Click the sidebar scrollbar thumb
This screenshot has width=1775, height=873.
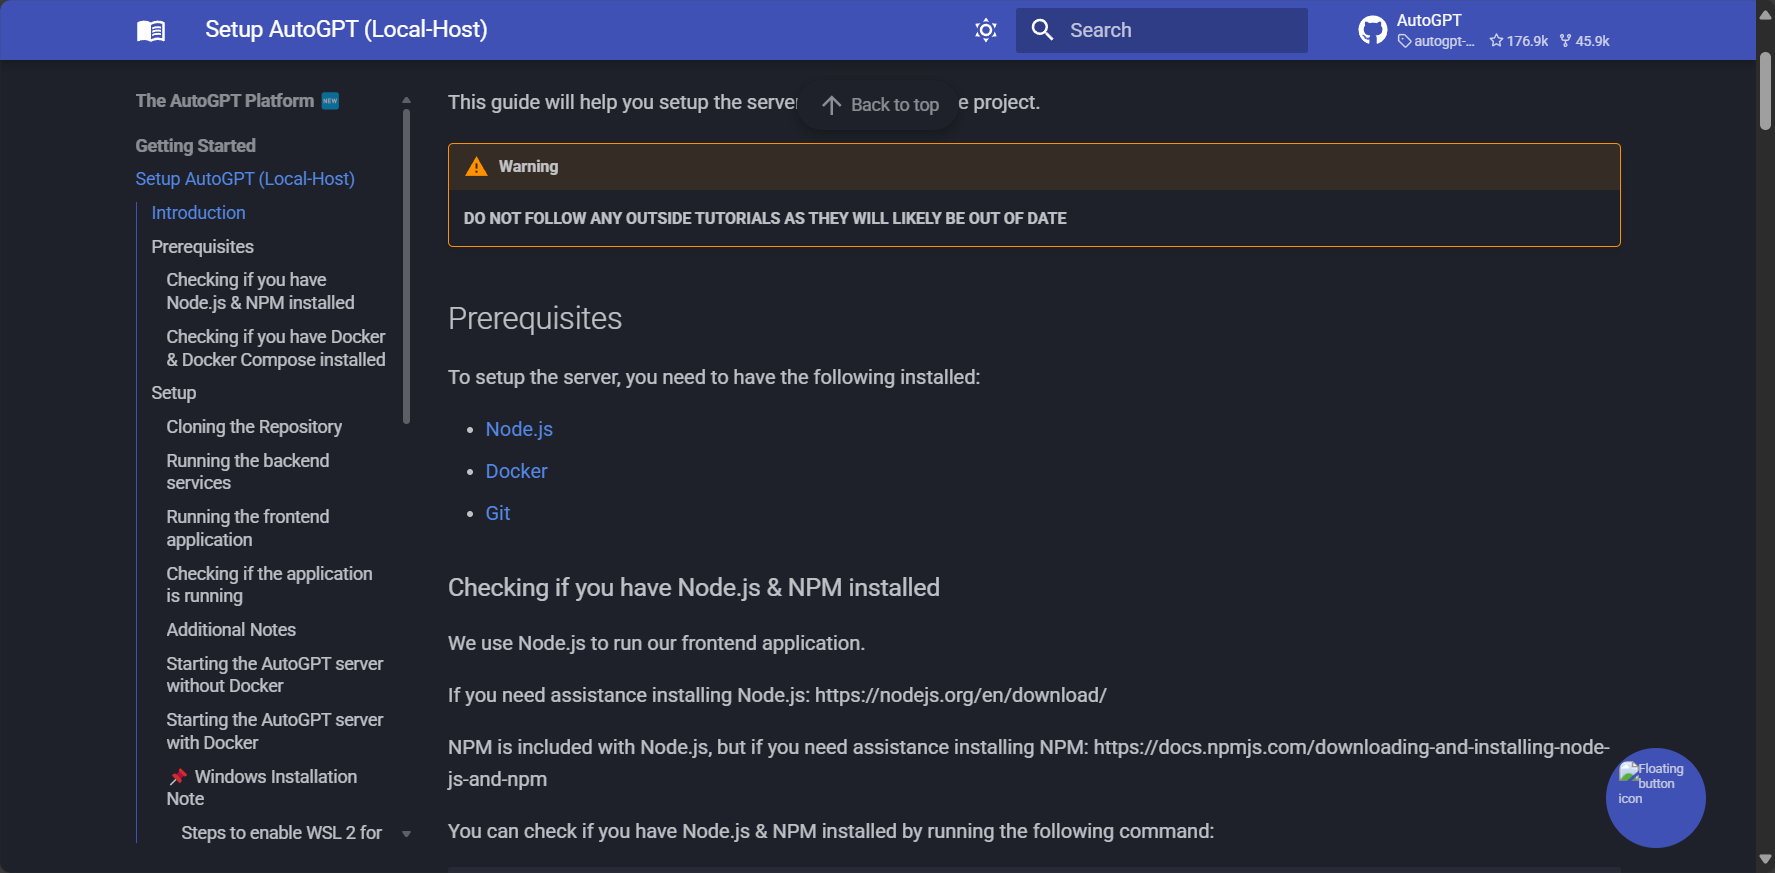click(x=406, y=266)
